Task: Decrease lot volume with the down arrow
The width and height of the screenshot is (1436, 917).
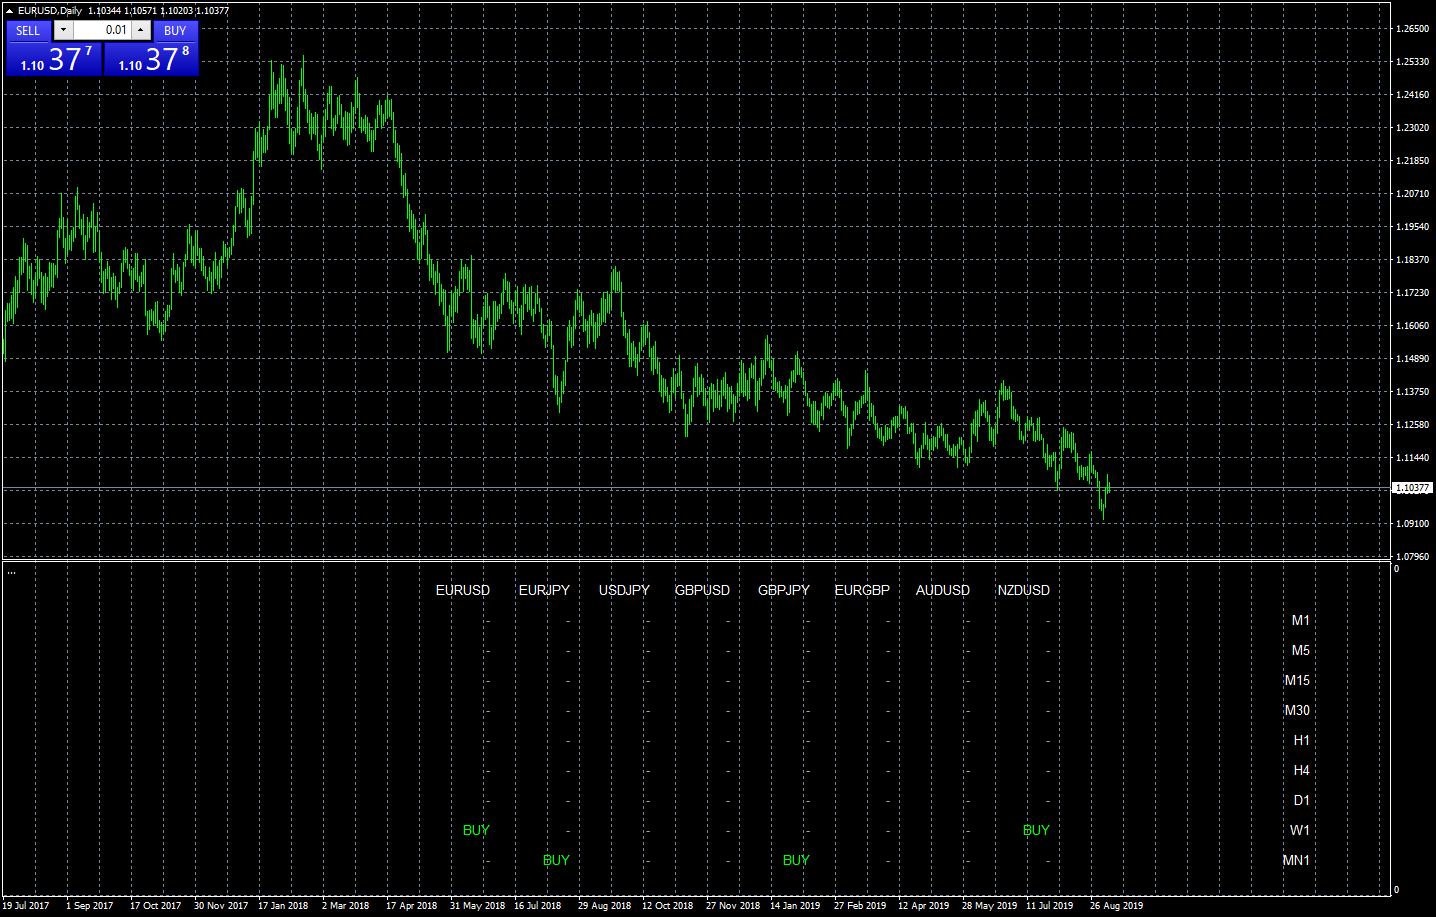Action: (x=63, y=30)
